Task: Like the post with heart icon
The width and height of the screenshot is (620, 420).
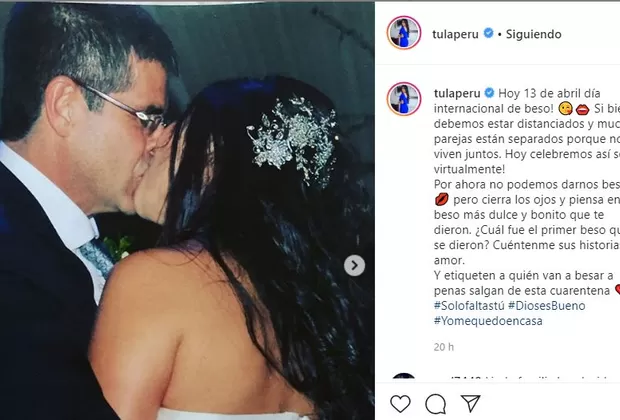Action: click(x=400, y=404)
